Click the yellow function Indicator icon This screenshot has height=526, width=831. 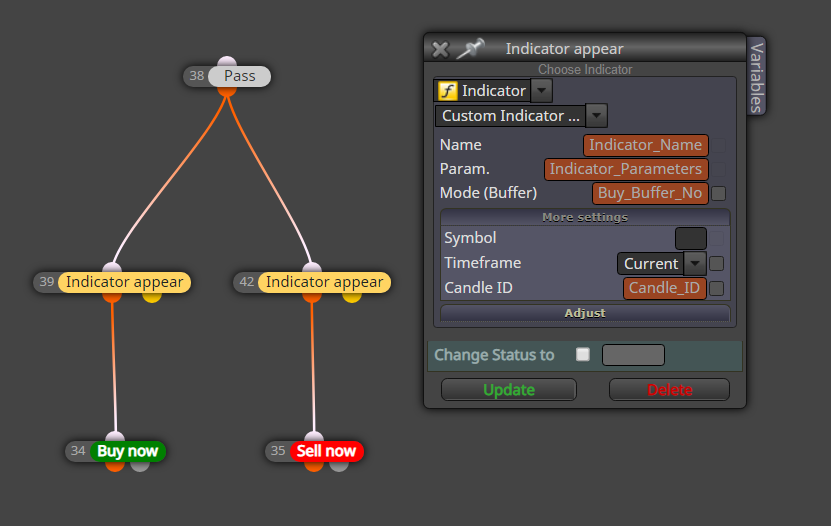[x=447, y=91]
